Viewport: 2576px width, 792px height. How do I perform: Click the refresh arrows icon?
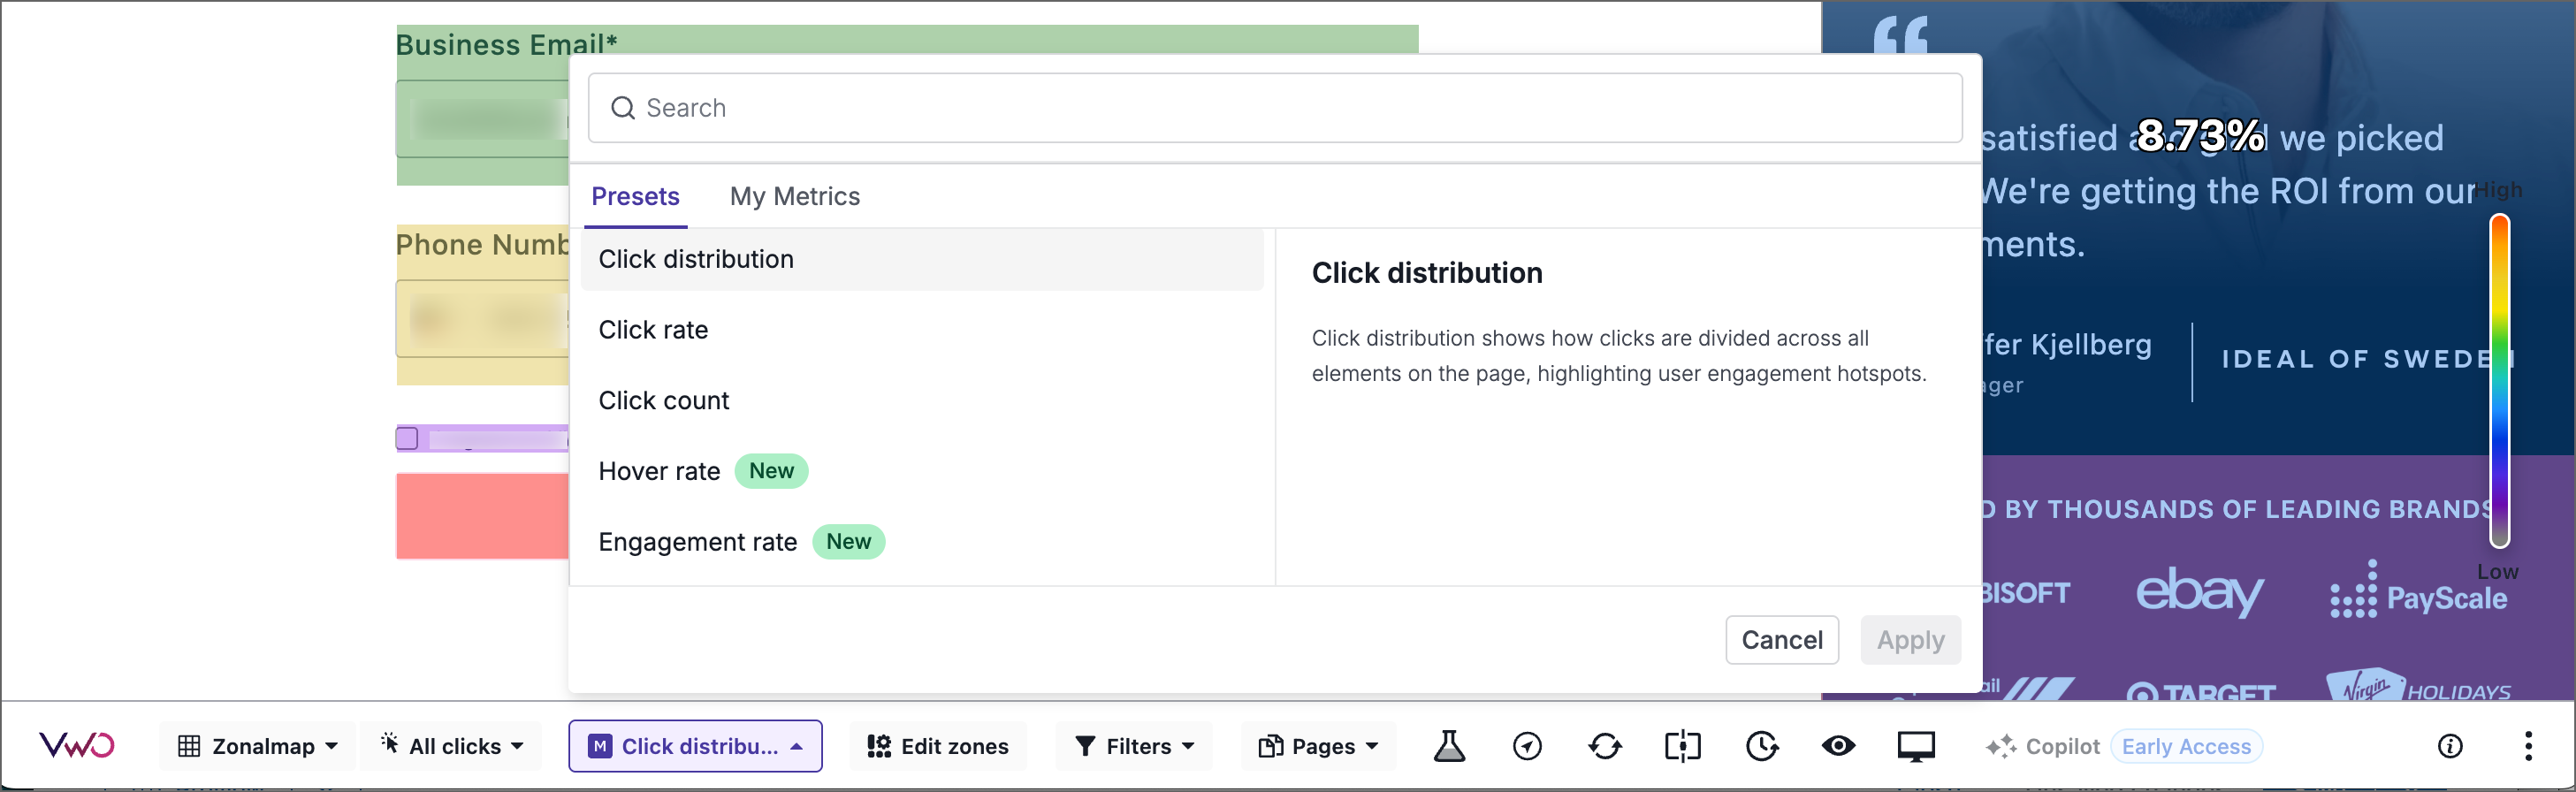tap(1604, 746)
